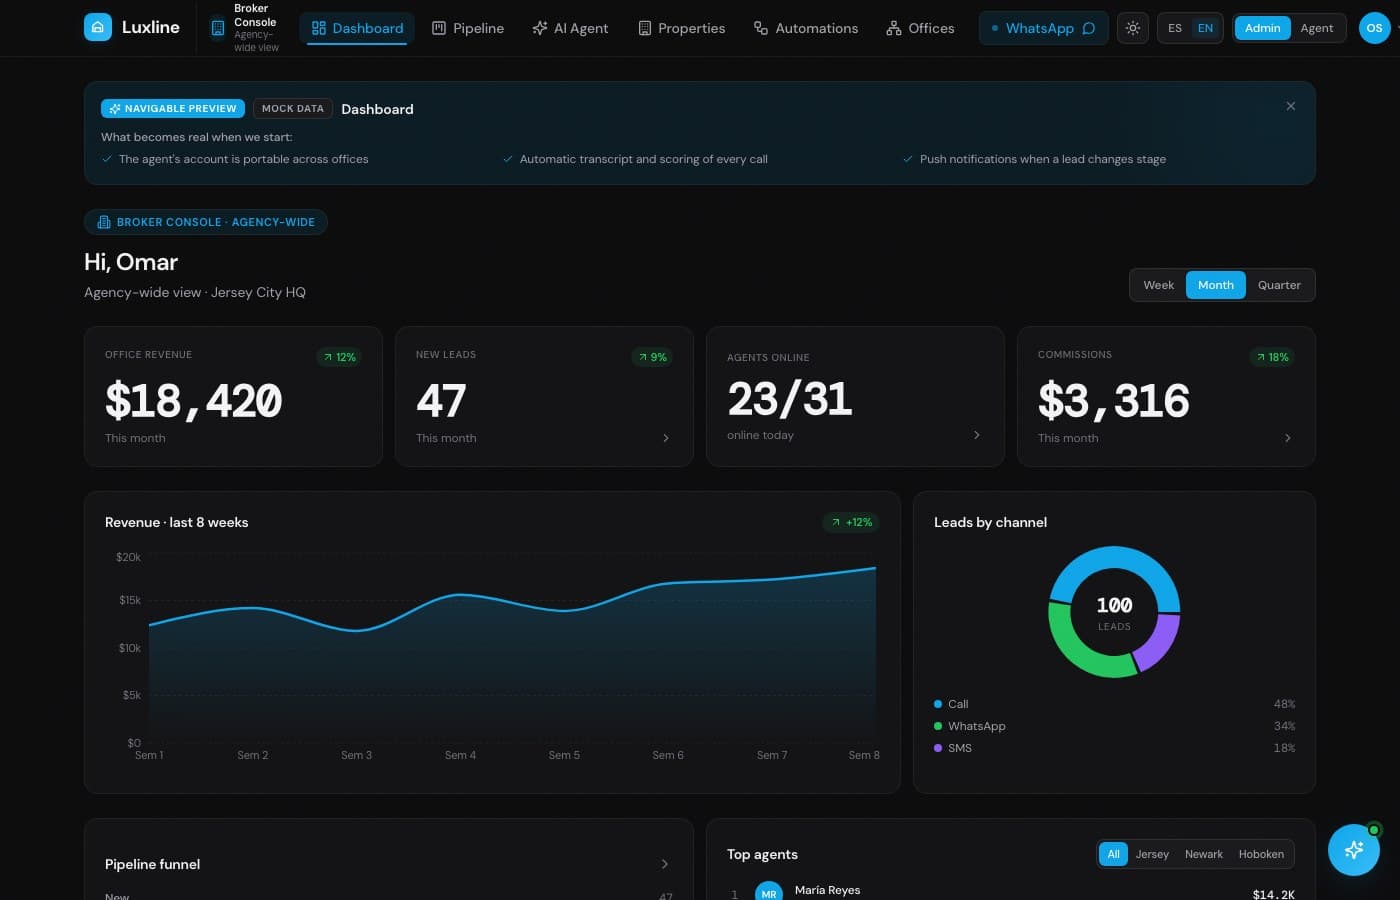Open the Properties section
Viewport: 1400px width, 900px height.
[682, 28]
